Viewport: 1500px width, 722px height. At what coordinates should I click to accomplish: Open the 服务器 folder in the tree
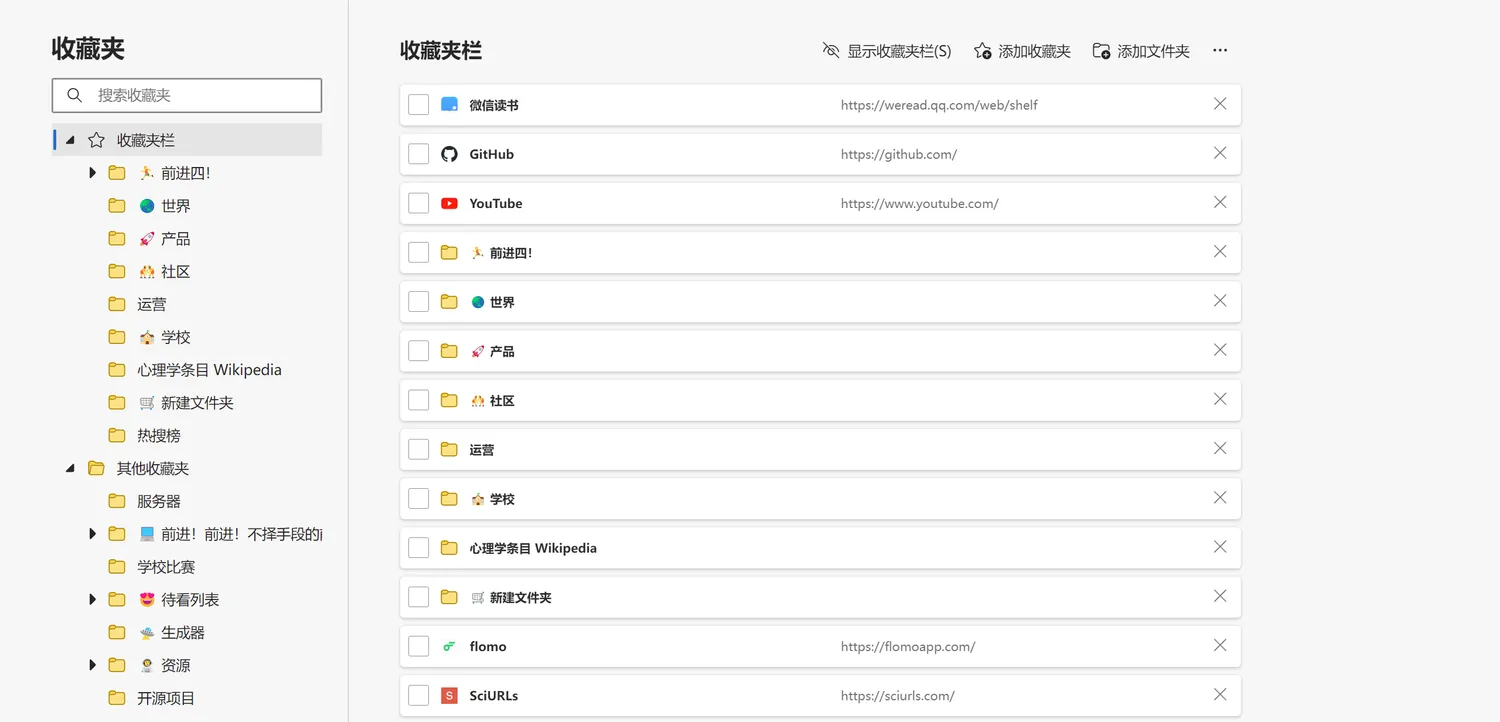coord(158,501)
